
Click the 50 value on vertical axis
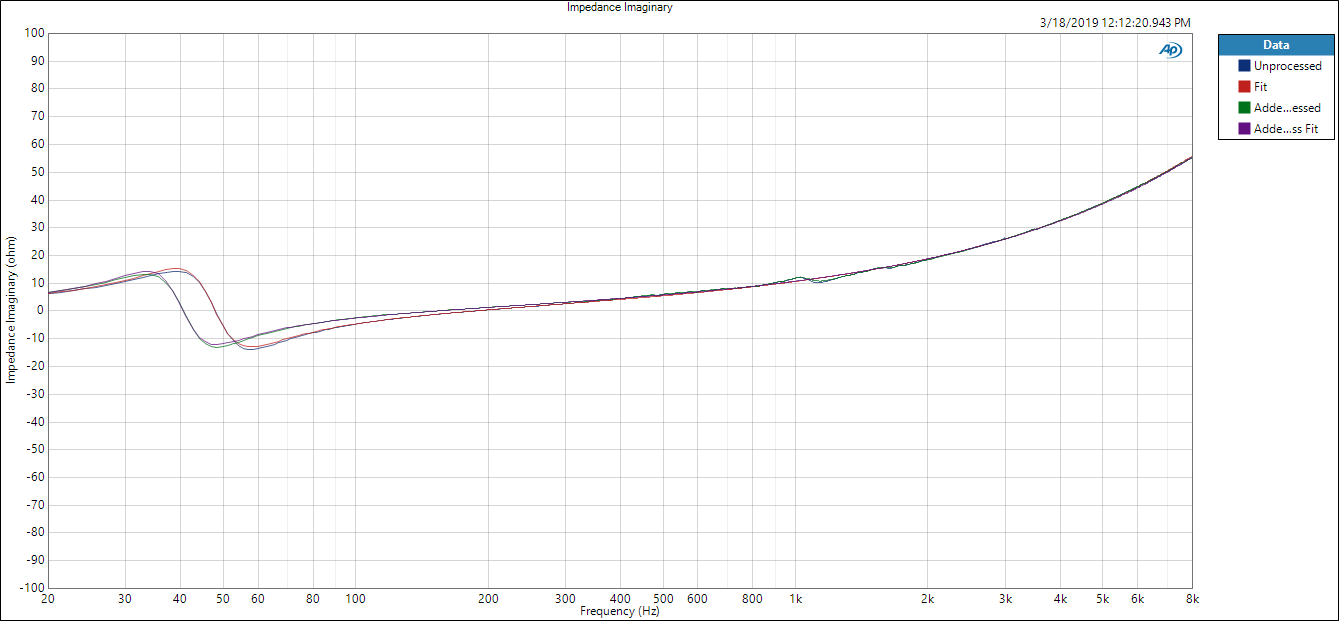pyautogui.click(x=37, y=171)
